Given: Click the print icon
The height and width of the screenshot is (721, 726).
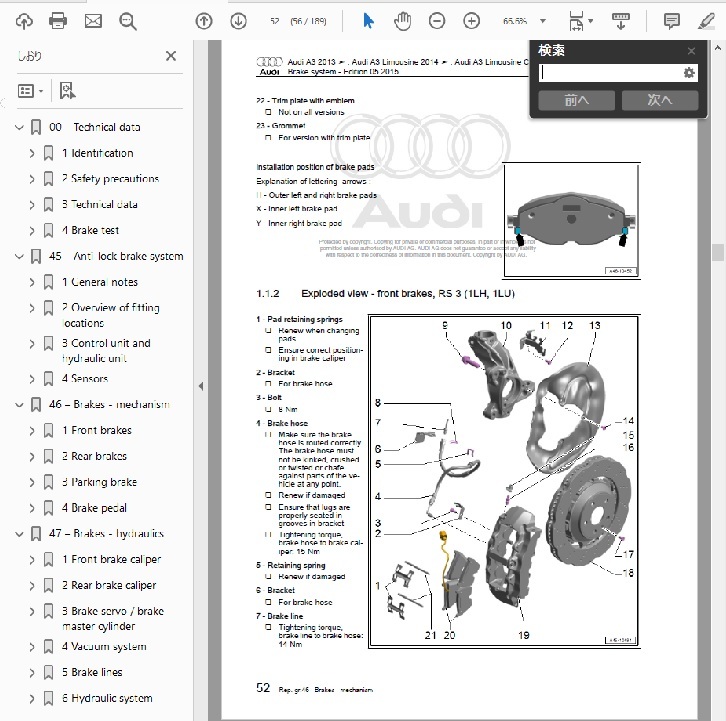Looking at the screenshot, I should click(x=58, y=21).
